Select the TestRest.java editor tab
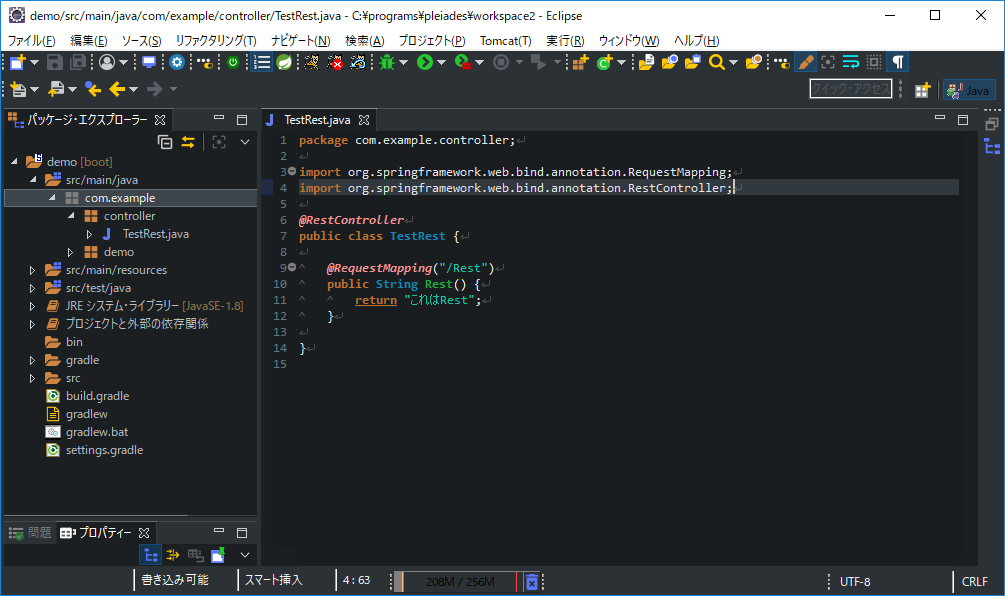The height and width of the screenshot is (596, 1005). 317,120
